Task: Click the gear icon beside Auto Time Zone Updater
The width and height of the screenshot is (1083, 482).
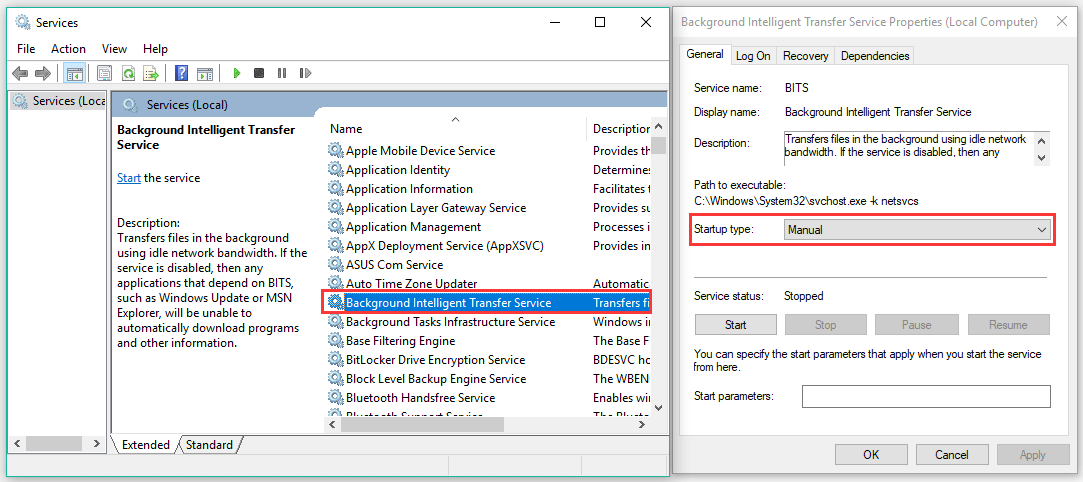Action: (x=336, y=283)
